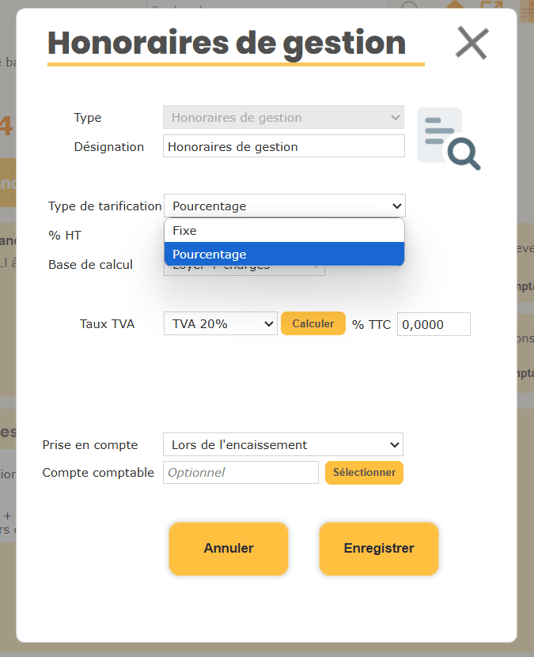This screenshot has width=534, height=657.
Task: Close the Honoraires de gestion dialog
Action: tap(472, 43)
